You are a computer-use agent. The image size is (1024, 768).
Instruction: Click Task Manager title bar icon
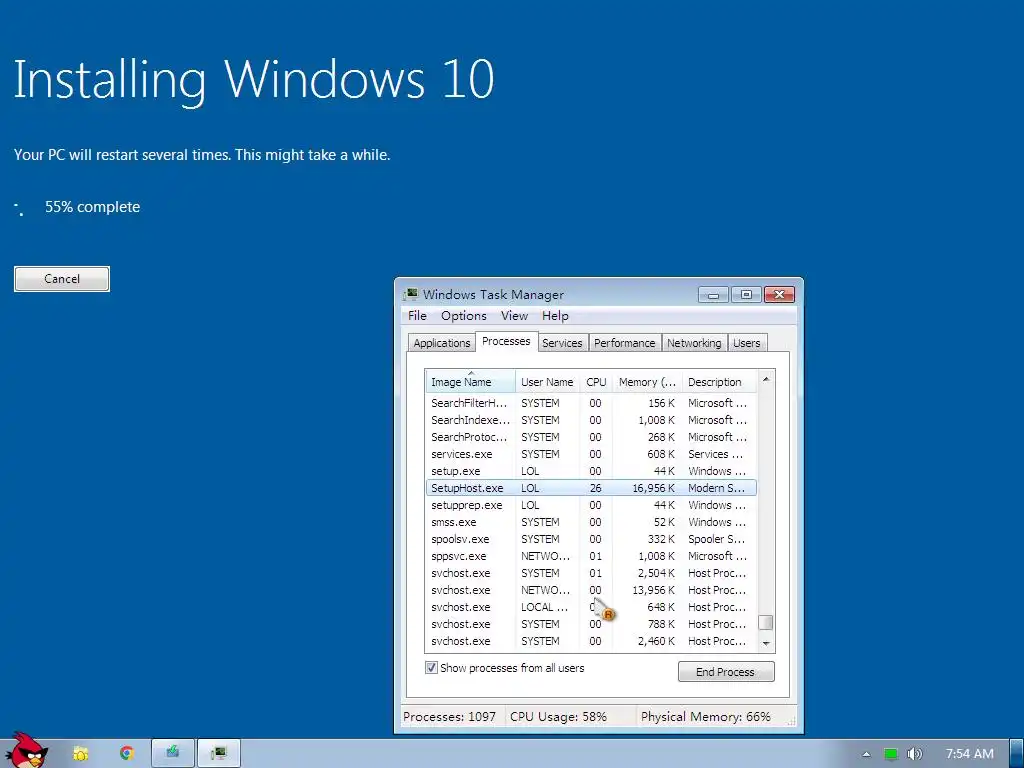(x=411, y=295)
